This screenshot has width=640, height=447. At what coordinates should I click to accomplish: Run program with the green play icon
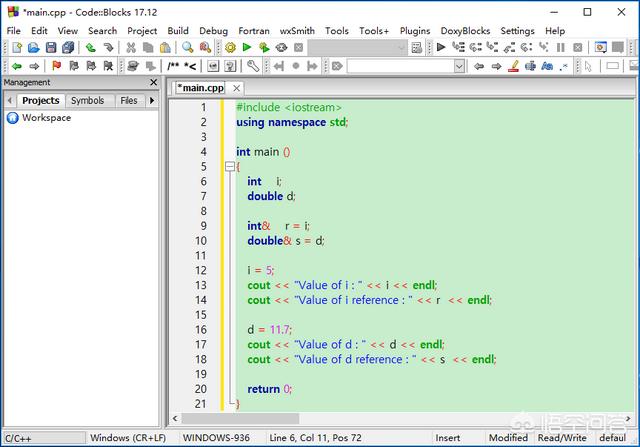pyautogui.click(x=247, y=47)
